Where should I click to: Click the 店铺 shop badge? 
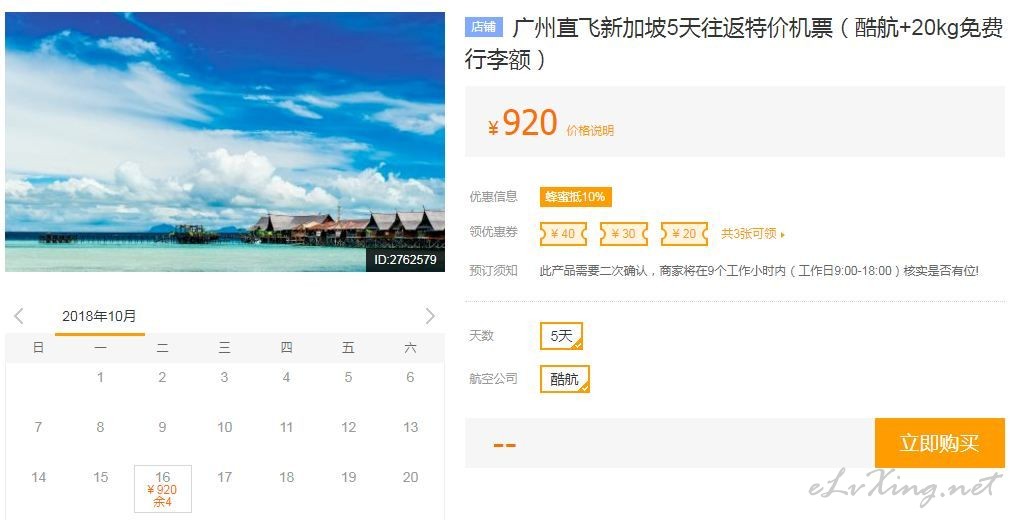(483, 26)
